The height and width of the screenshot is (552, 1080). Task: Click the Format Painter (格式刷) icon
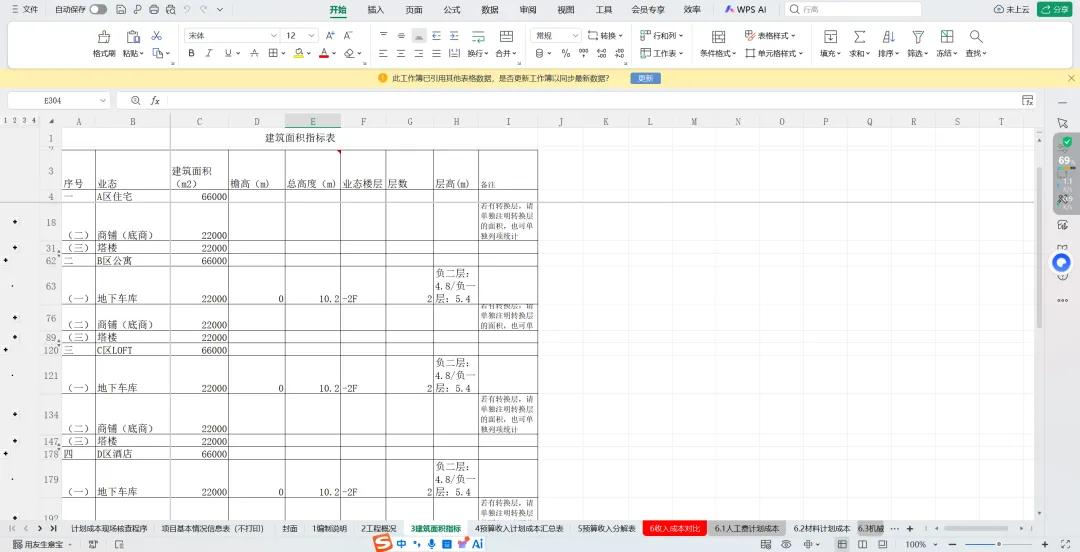point(104,37)
